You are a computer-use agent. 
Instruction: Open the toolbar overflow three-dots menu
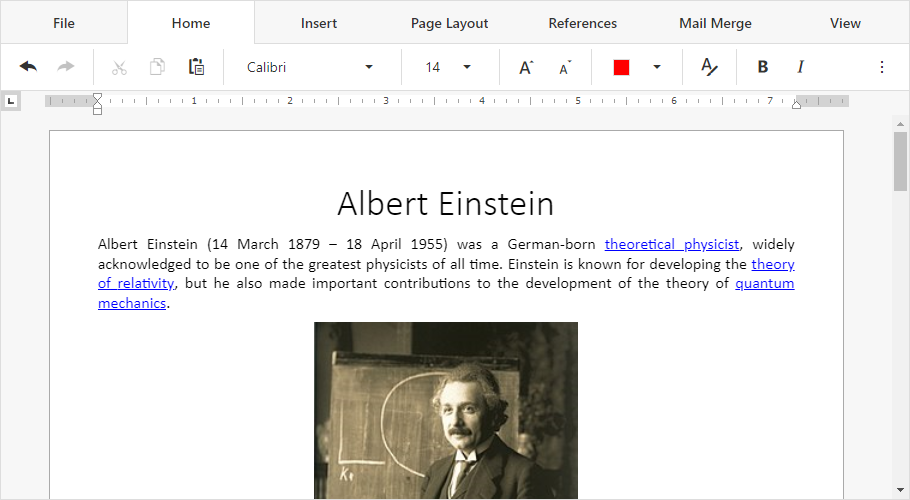pos(881,67)
